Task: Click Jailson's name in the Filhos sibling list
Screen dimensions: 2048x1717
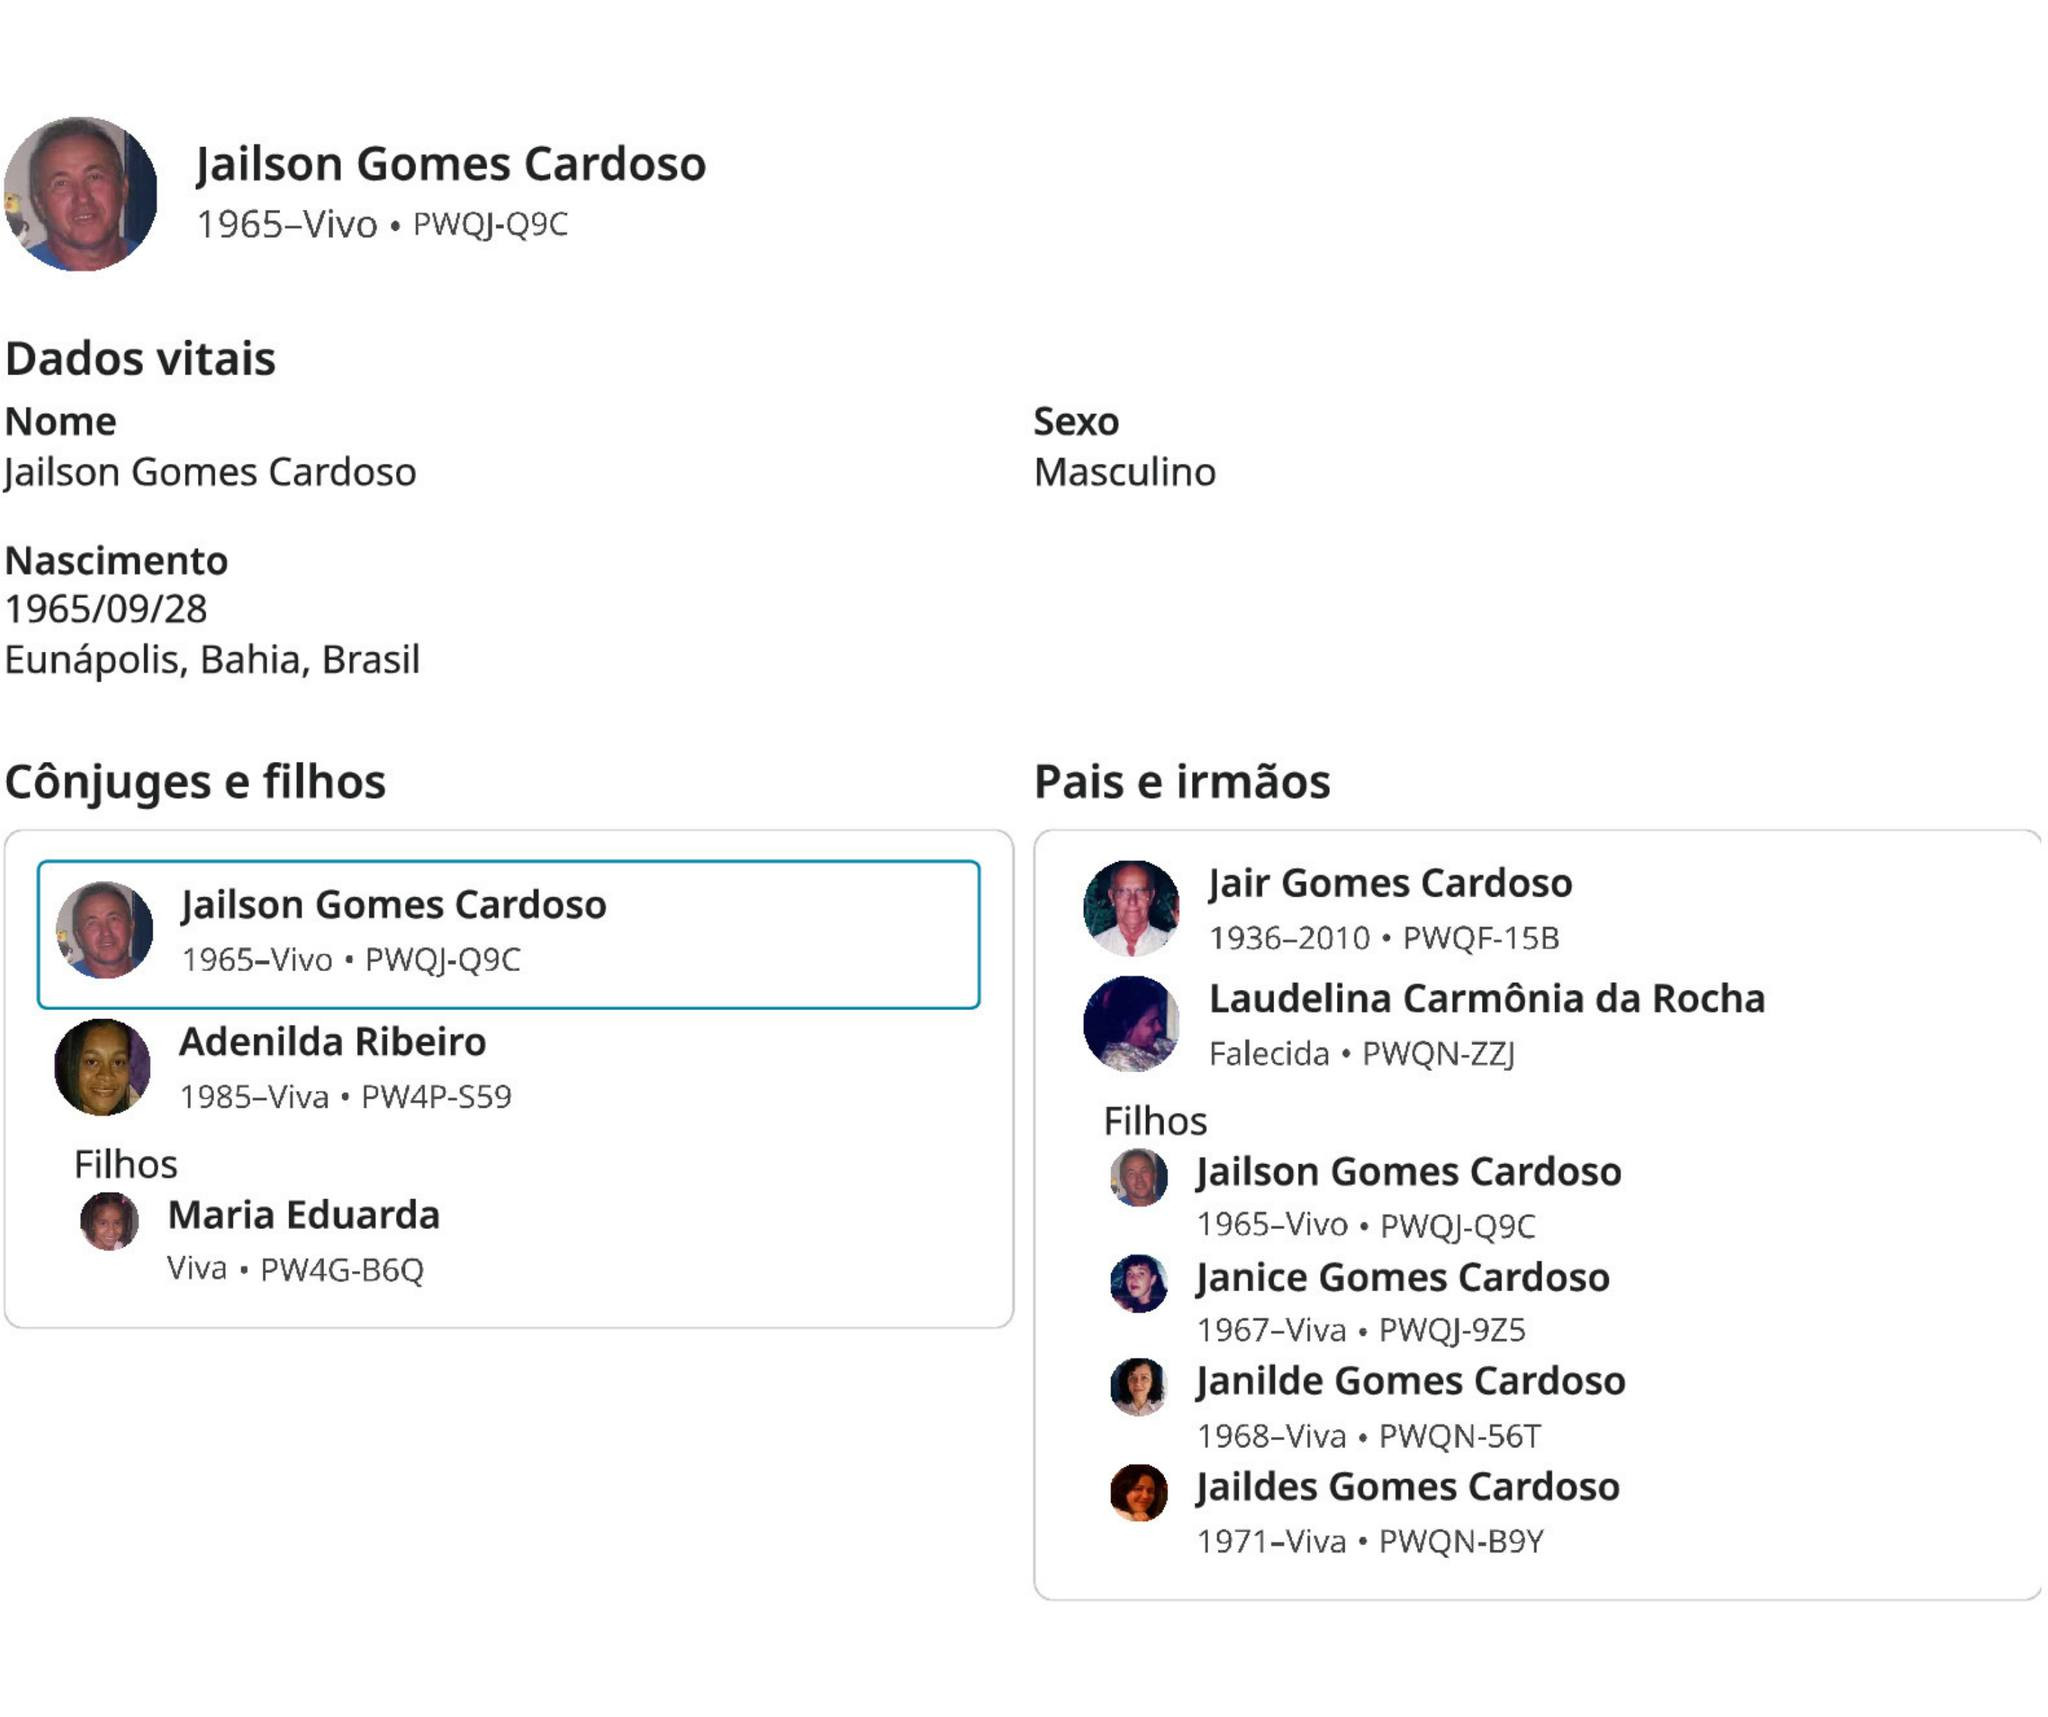Action: (1408, 1171)
